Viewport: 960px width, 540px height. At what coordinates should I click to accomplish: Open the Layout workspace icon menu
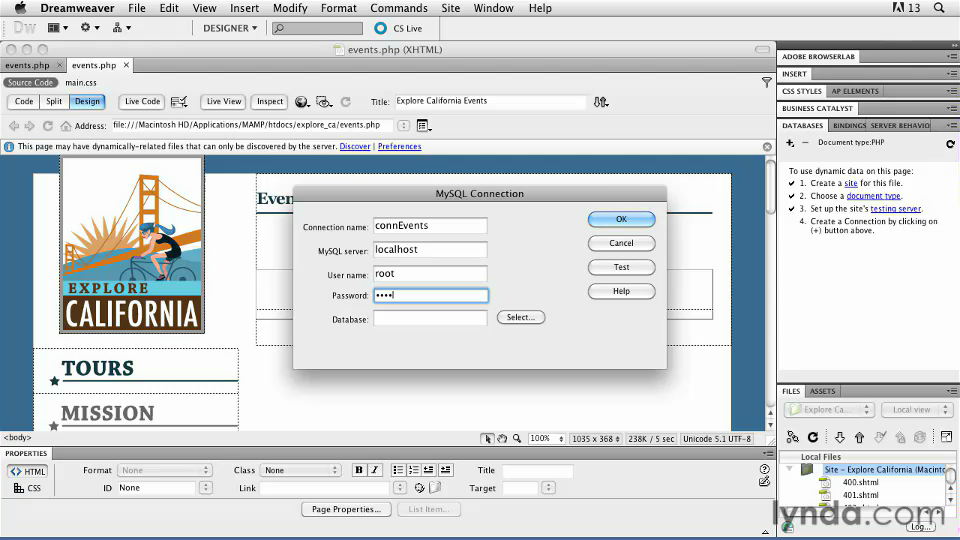pyautogui.click(x=58, y=28)
